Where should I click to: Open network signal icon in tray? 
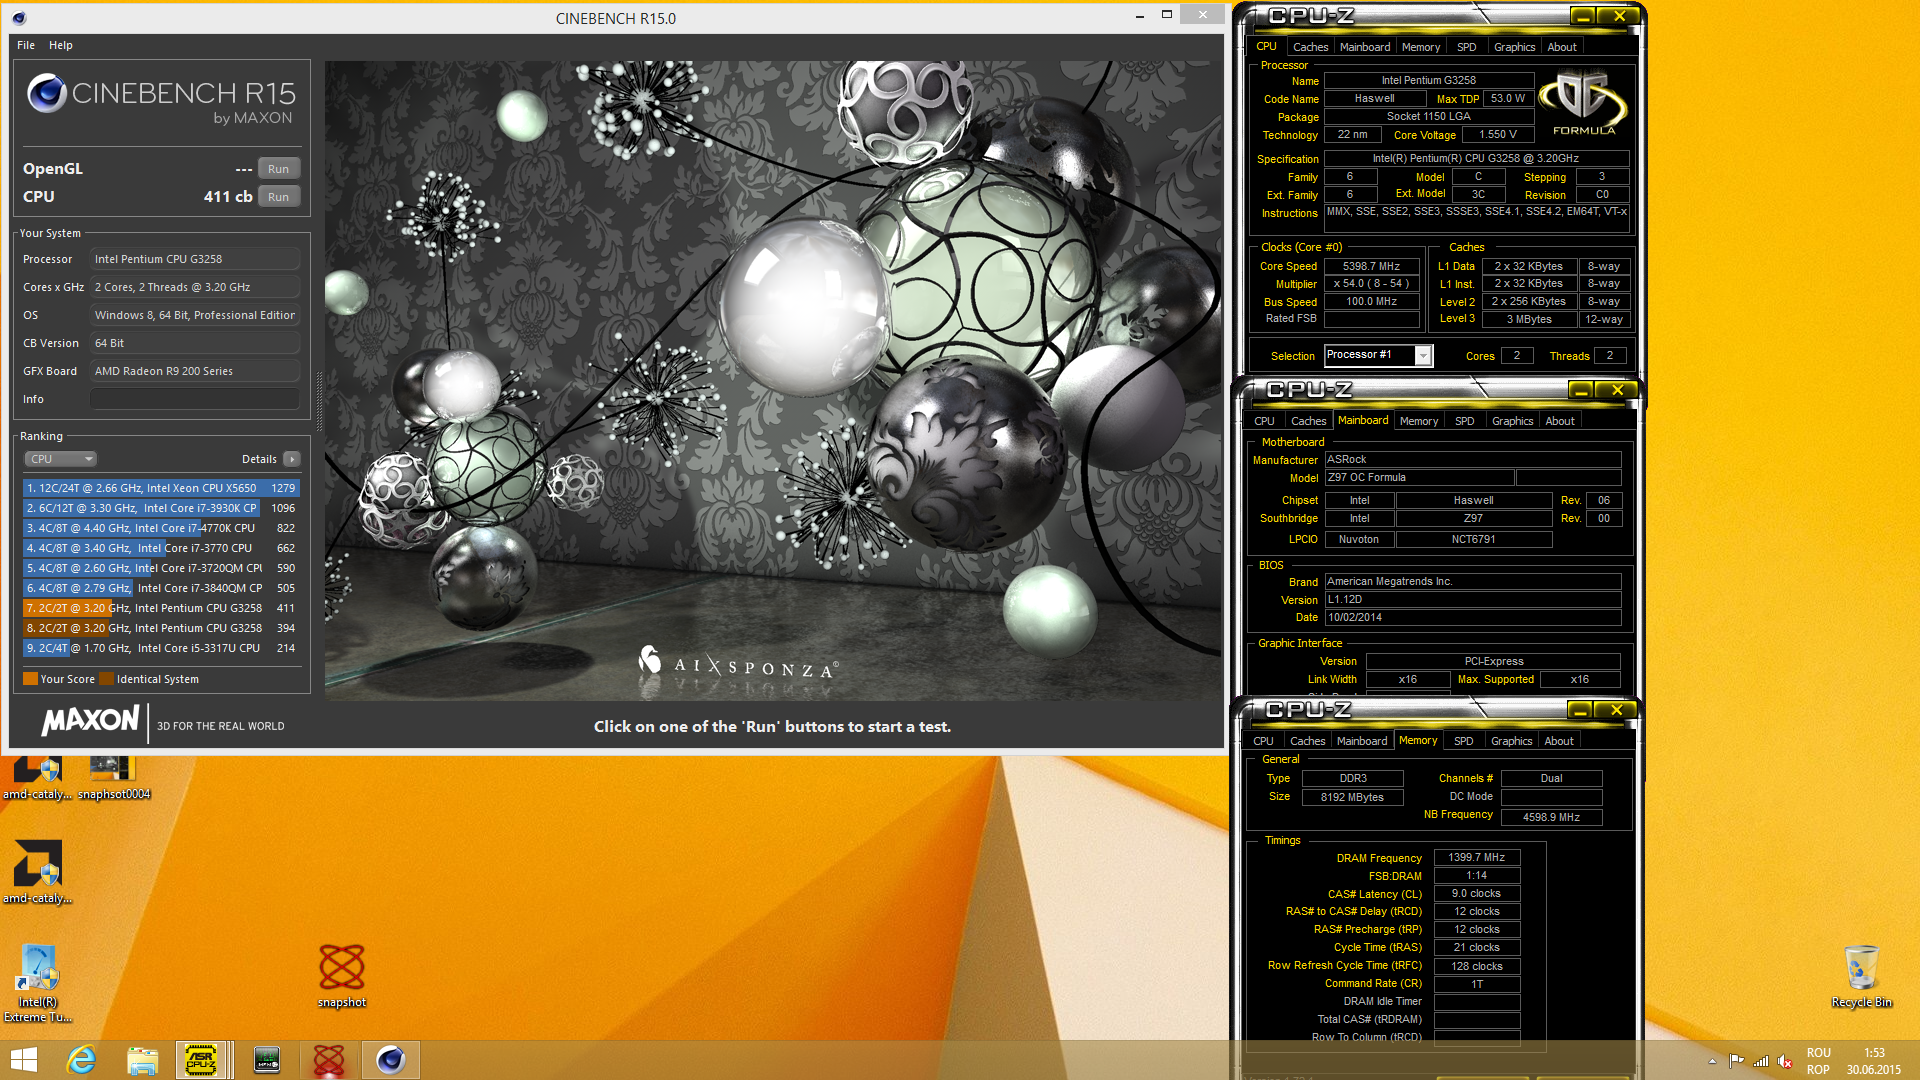pyautogui.click(x=1761, y=1062)
